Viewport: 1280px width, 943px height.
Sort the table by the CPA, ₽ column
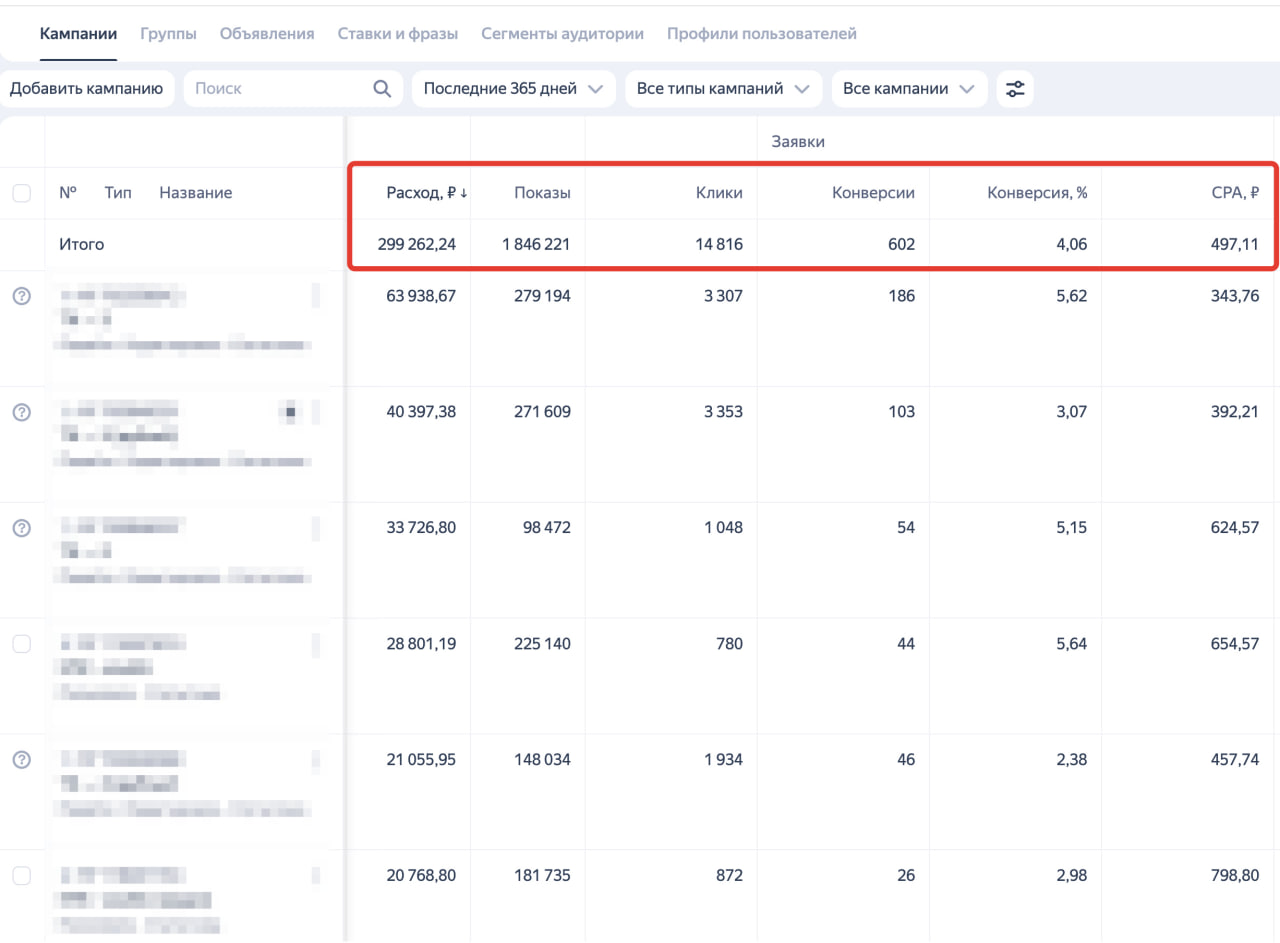(1233, 193)
